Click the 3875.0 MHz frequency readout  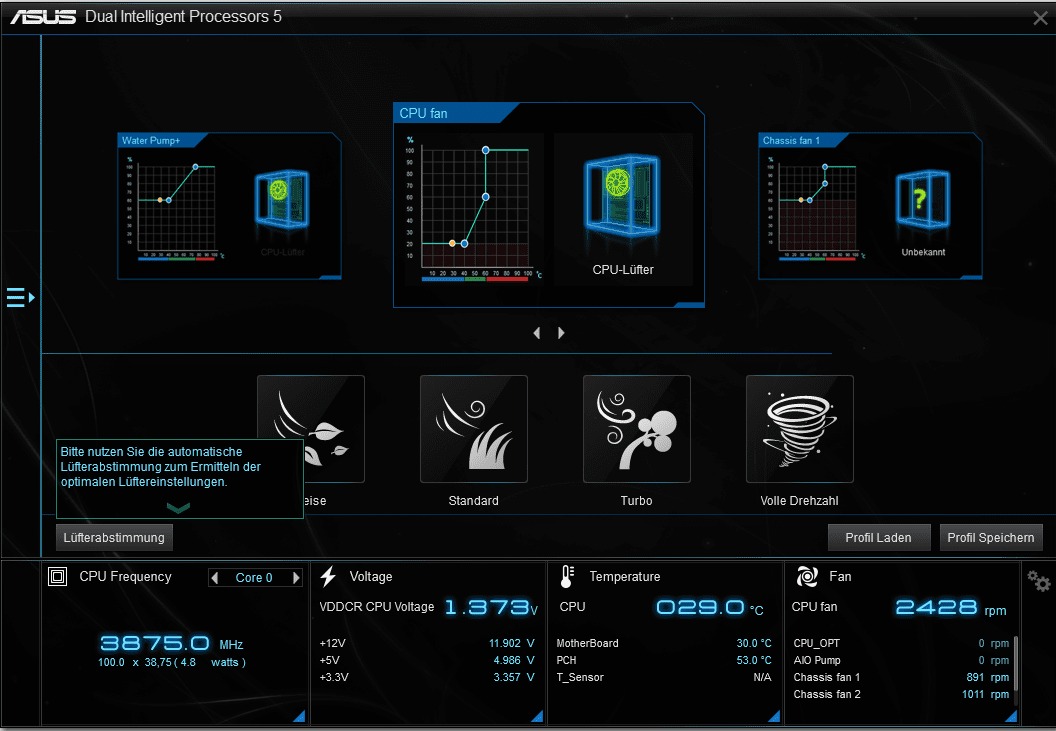pyautogui.click(x=172, y=643)
